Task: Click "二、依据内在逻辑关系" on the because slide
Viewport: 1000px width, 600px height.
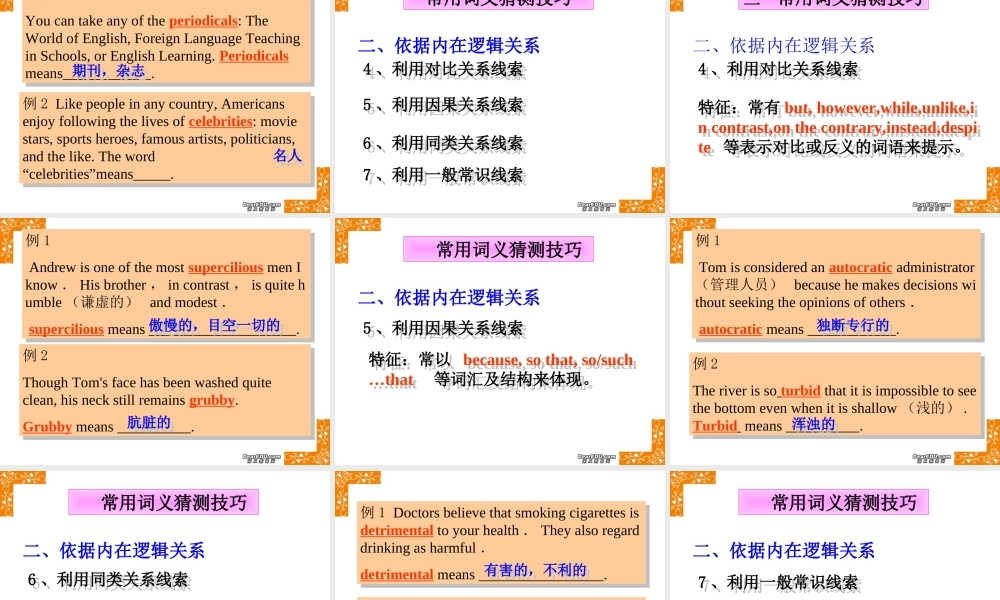Action: pyautogui.click(x=449, y=297)
